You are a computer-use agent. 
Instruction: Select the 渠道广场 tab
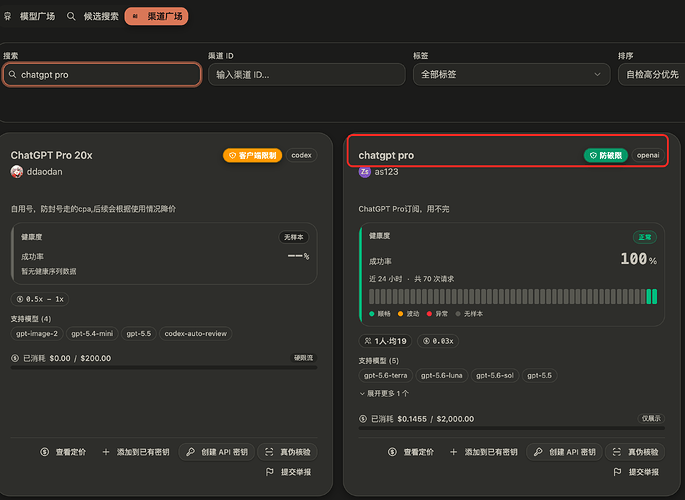tap(156, 17)
